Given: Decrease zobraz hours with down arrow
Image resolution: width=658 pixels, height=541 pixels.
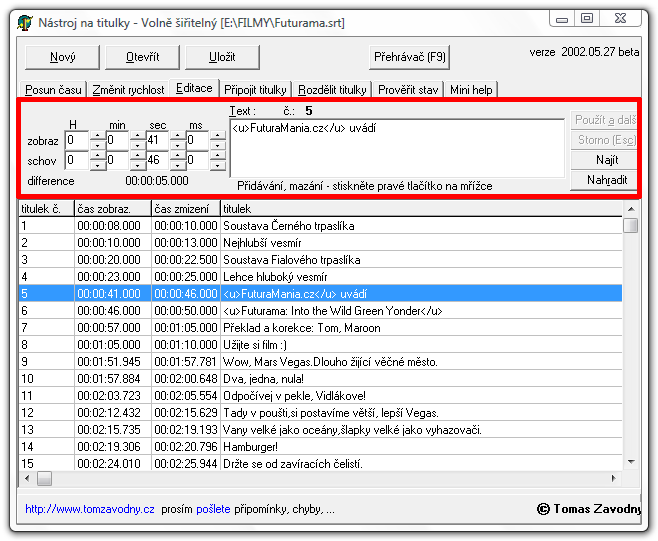Looking at the screenshot, I should [x=97, y=145].
